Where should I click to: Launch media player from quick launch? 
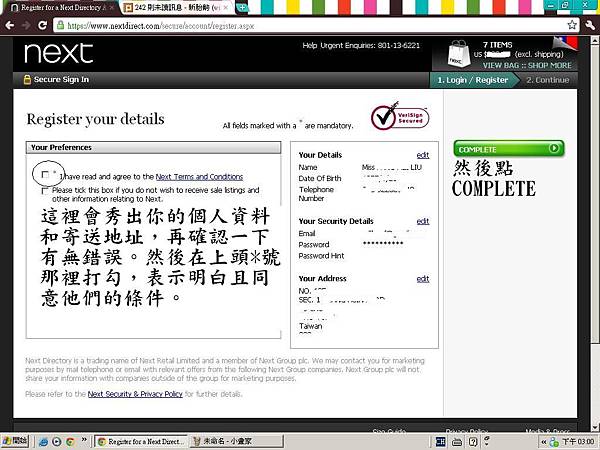[57, 442]
